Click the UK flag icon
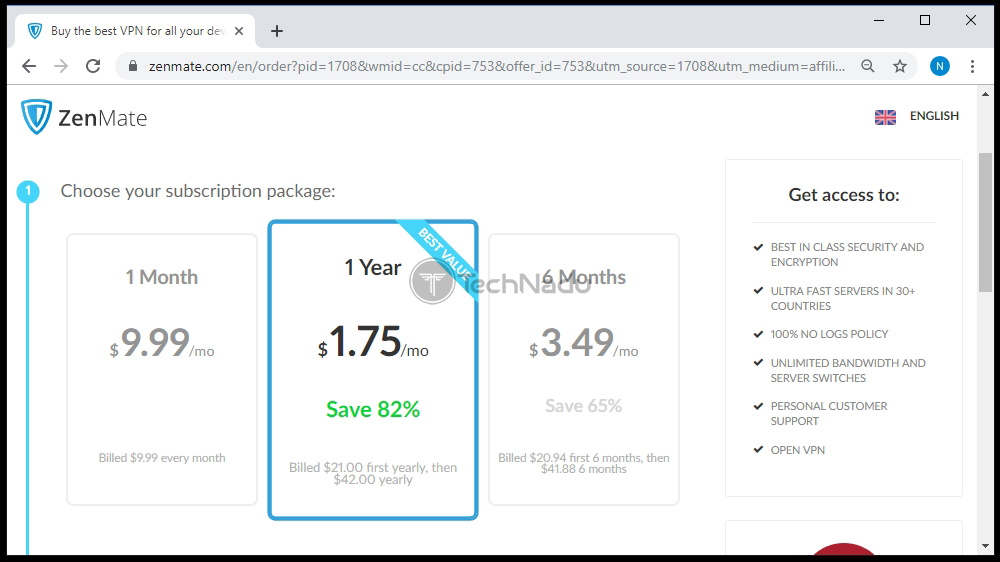The image size is (1000, 562). tap(885, 117)
